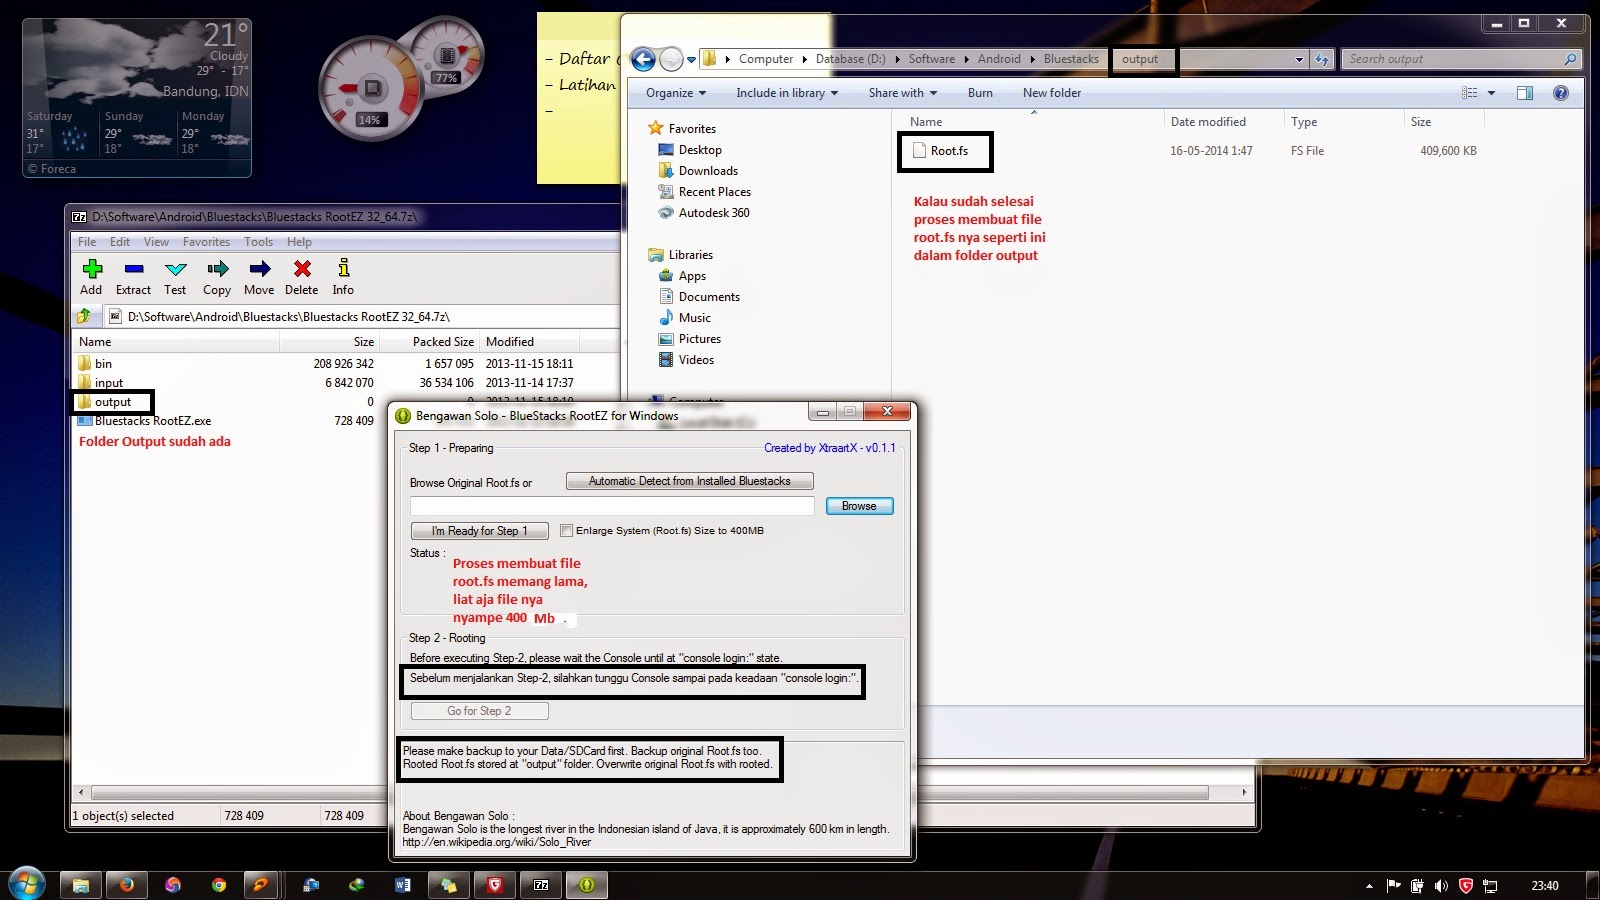Open the view options dropdown arrow
Image resolution: width=1600 pixels, height=900 pixels.
(1491, 93)
